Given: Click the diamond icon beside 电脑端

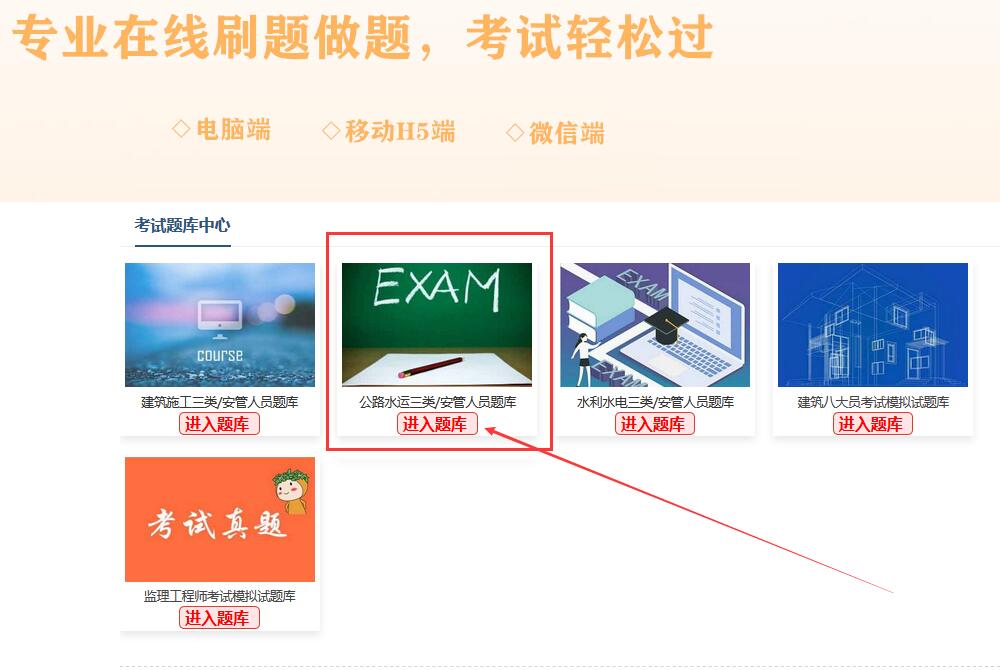Looking at the screenshot, I should pyautogui.click(x=181, y=129).
